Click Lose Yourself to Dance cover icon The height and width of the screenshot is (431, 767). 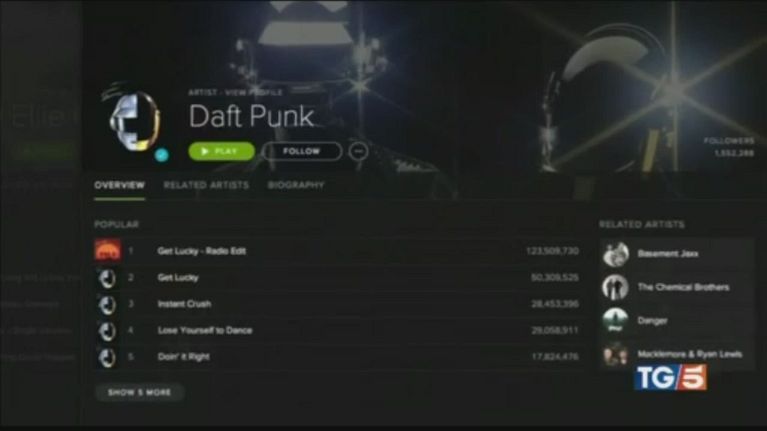[108, 331]
